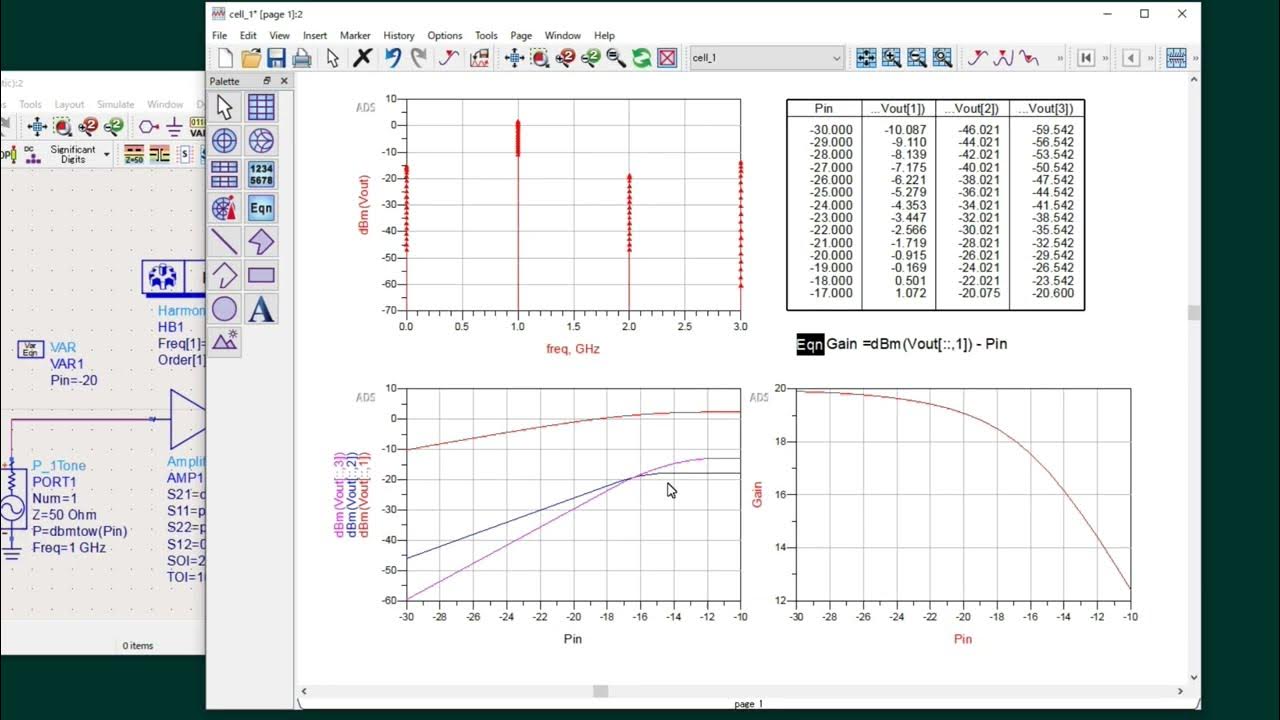Viewport: 1280px width, 720px height.
Task: Open the File menu
Action: pyautogui.click(x=220, y=35)
